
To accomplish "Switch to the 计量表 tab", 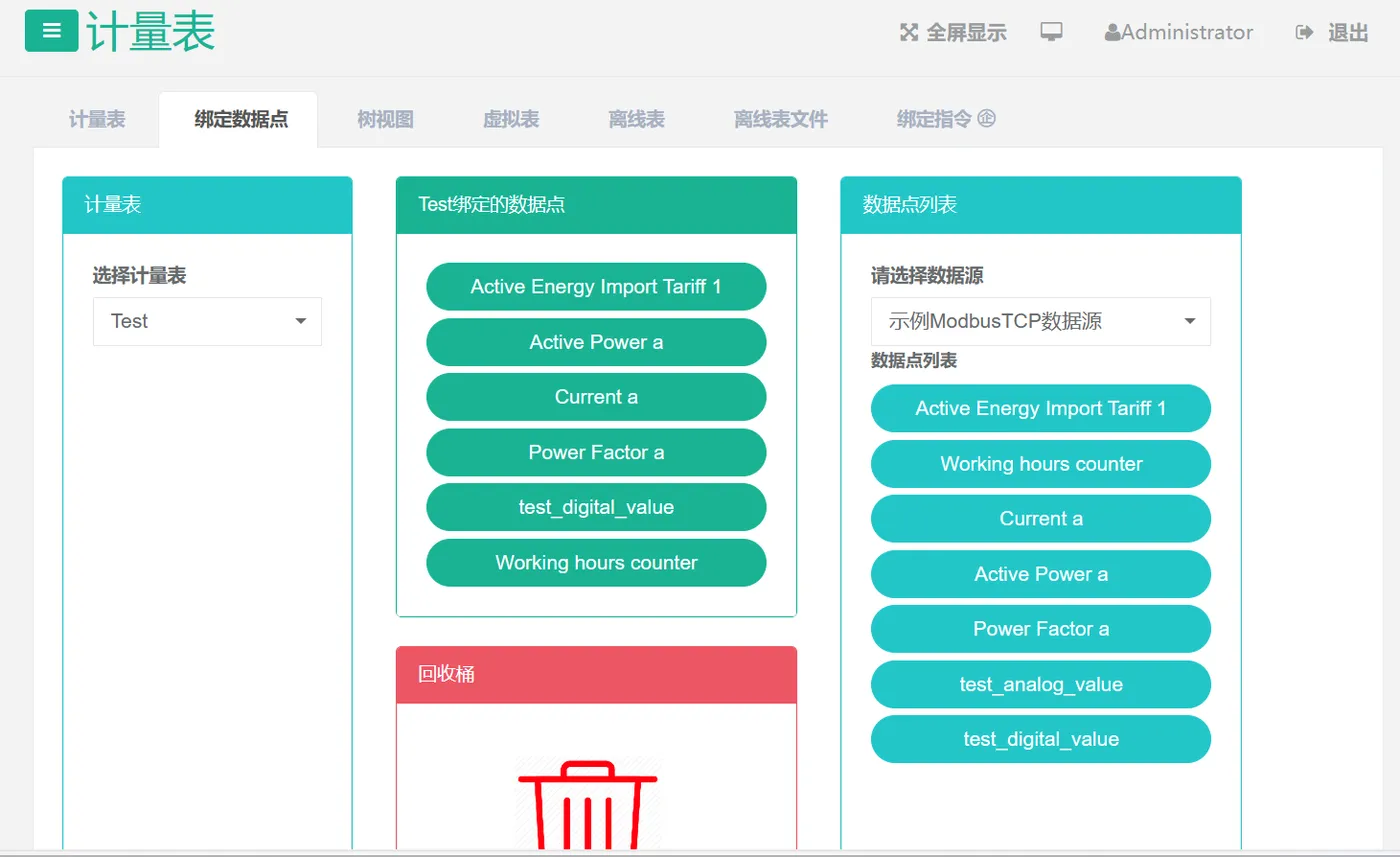I will click(x=95, y=117).
